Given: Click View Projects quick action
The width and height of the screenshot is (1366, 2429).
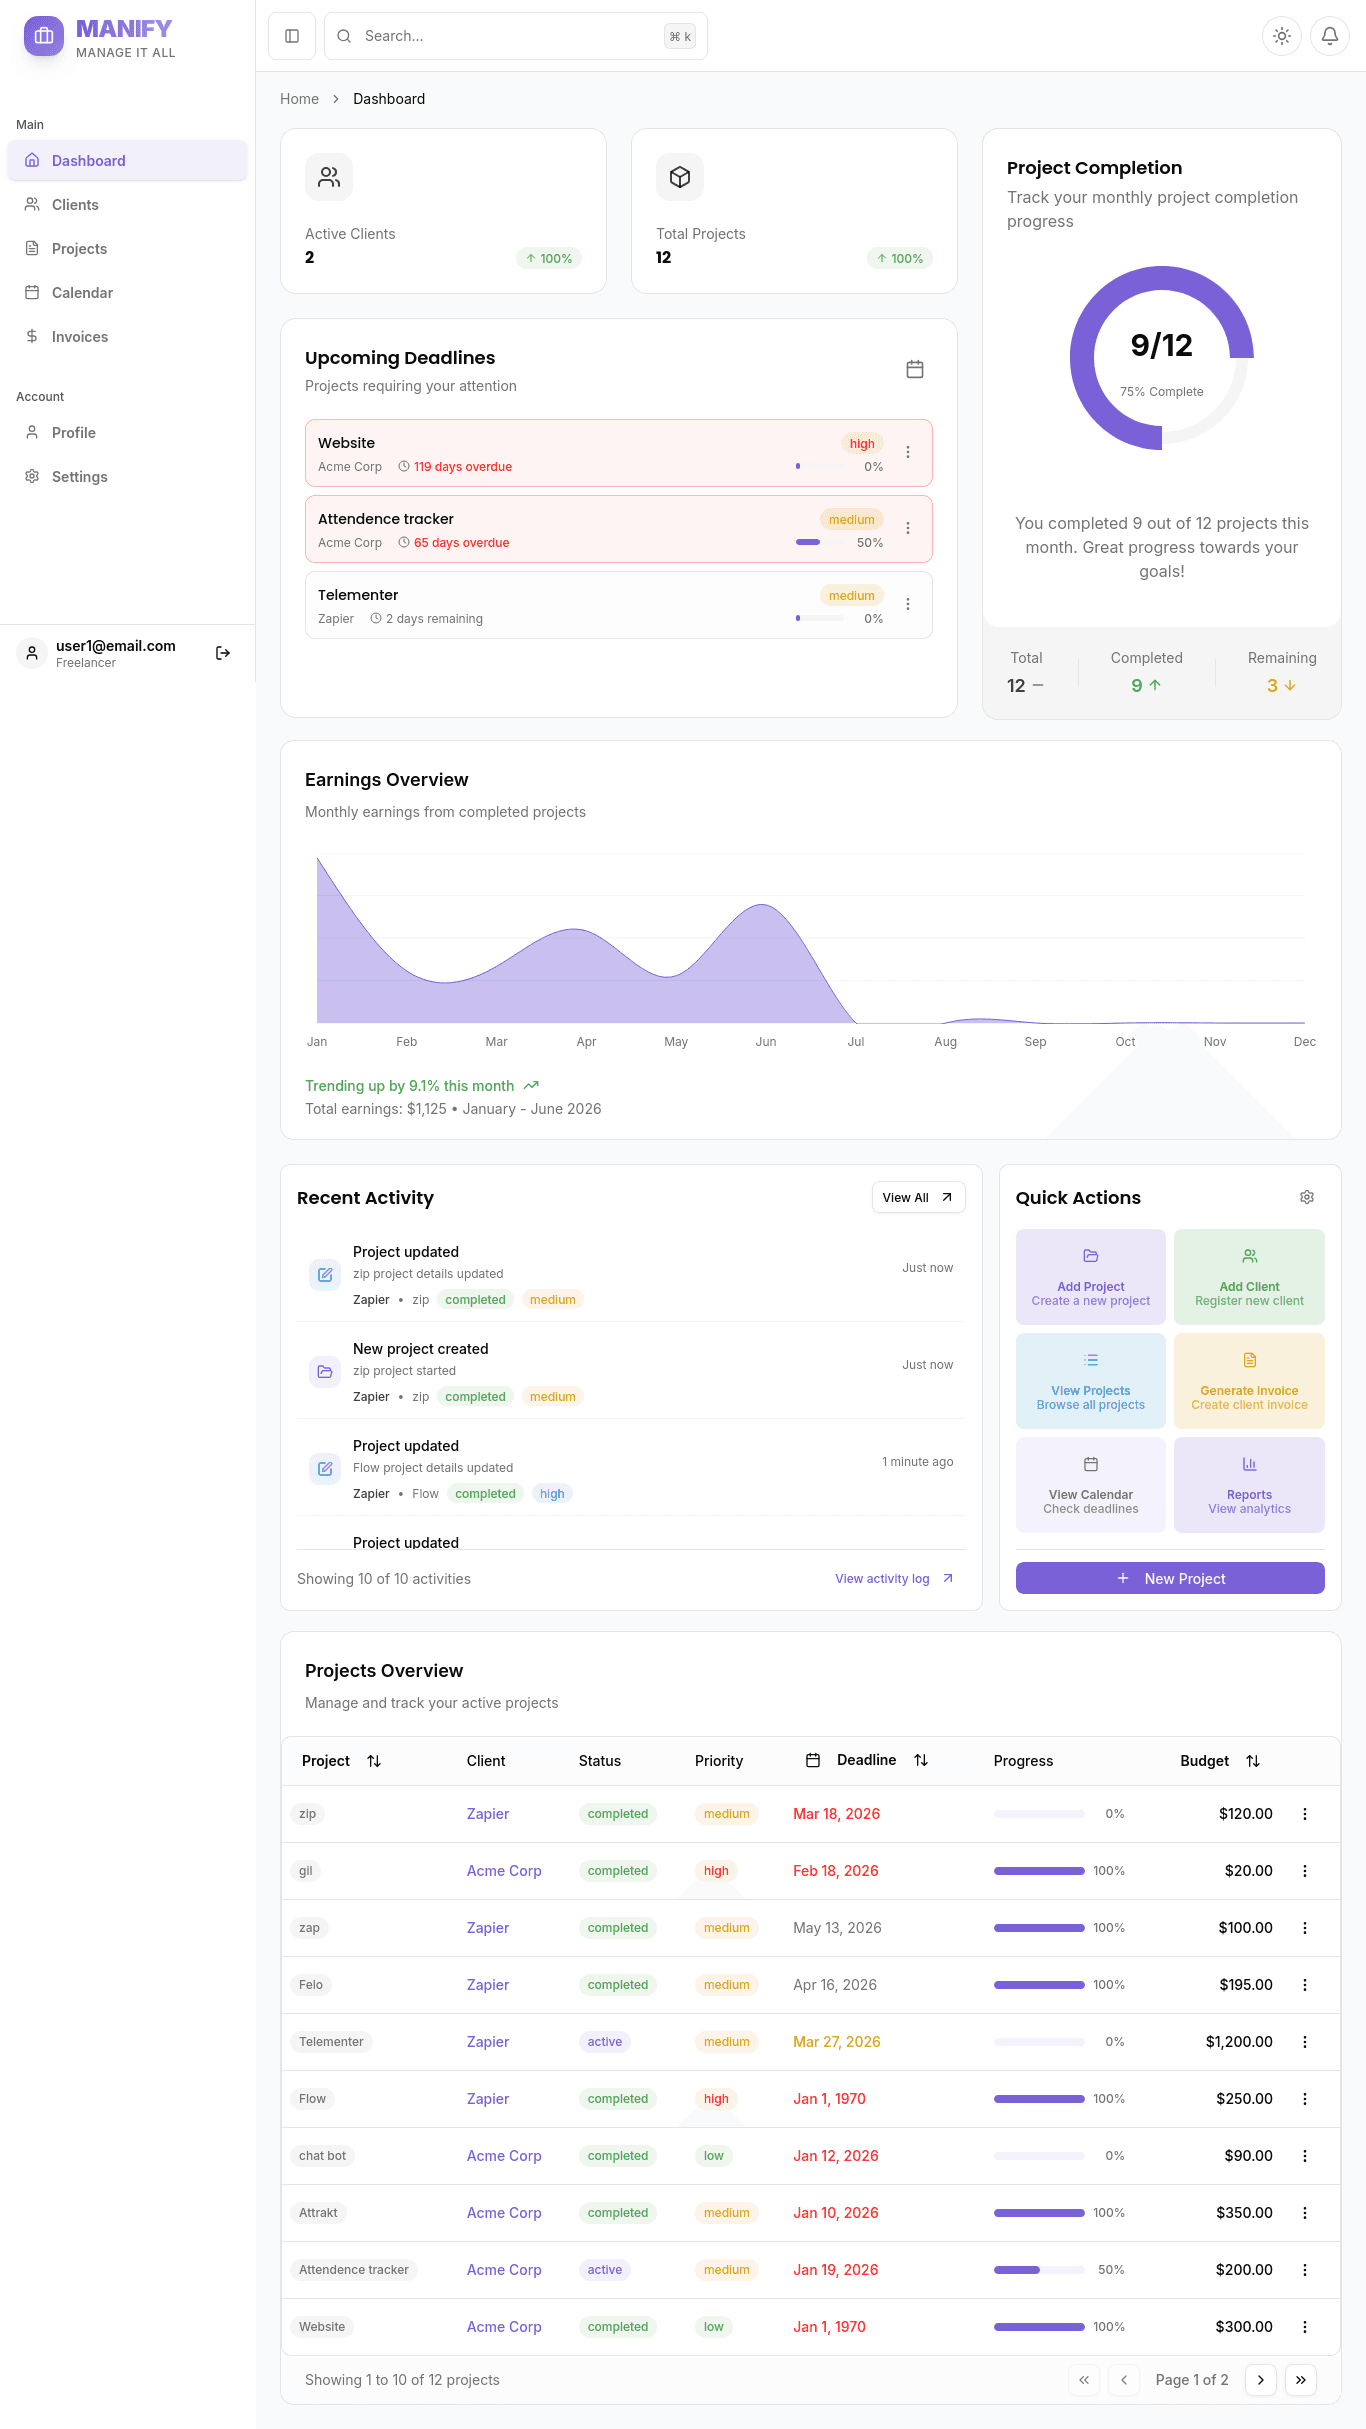Looking at the screenshot, I should [x=1090, y=1381].
